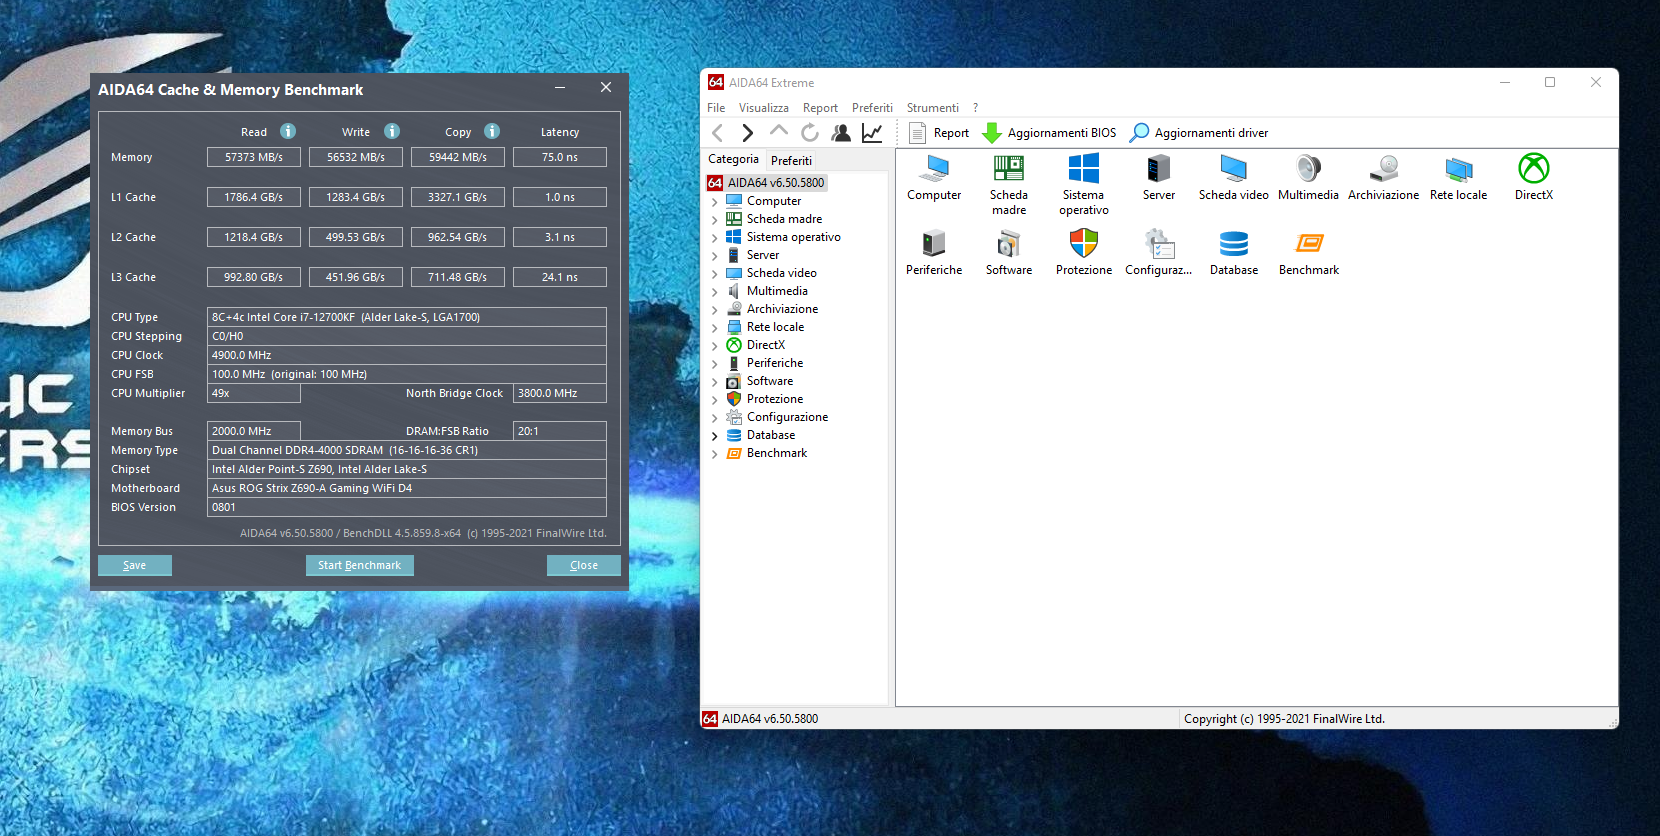Open the File menu
Viewport: 1660px width, 836px height.
(x=716, y=108)
